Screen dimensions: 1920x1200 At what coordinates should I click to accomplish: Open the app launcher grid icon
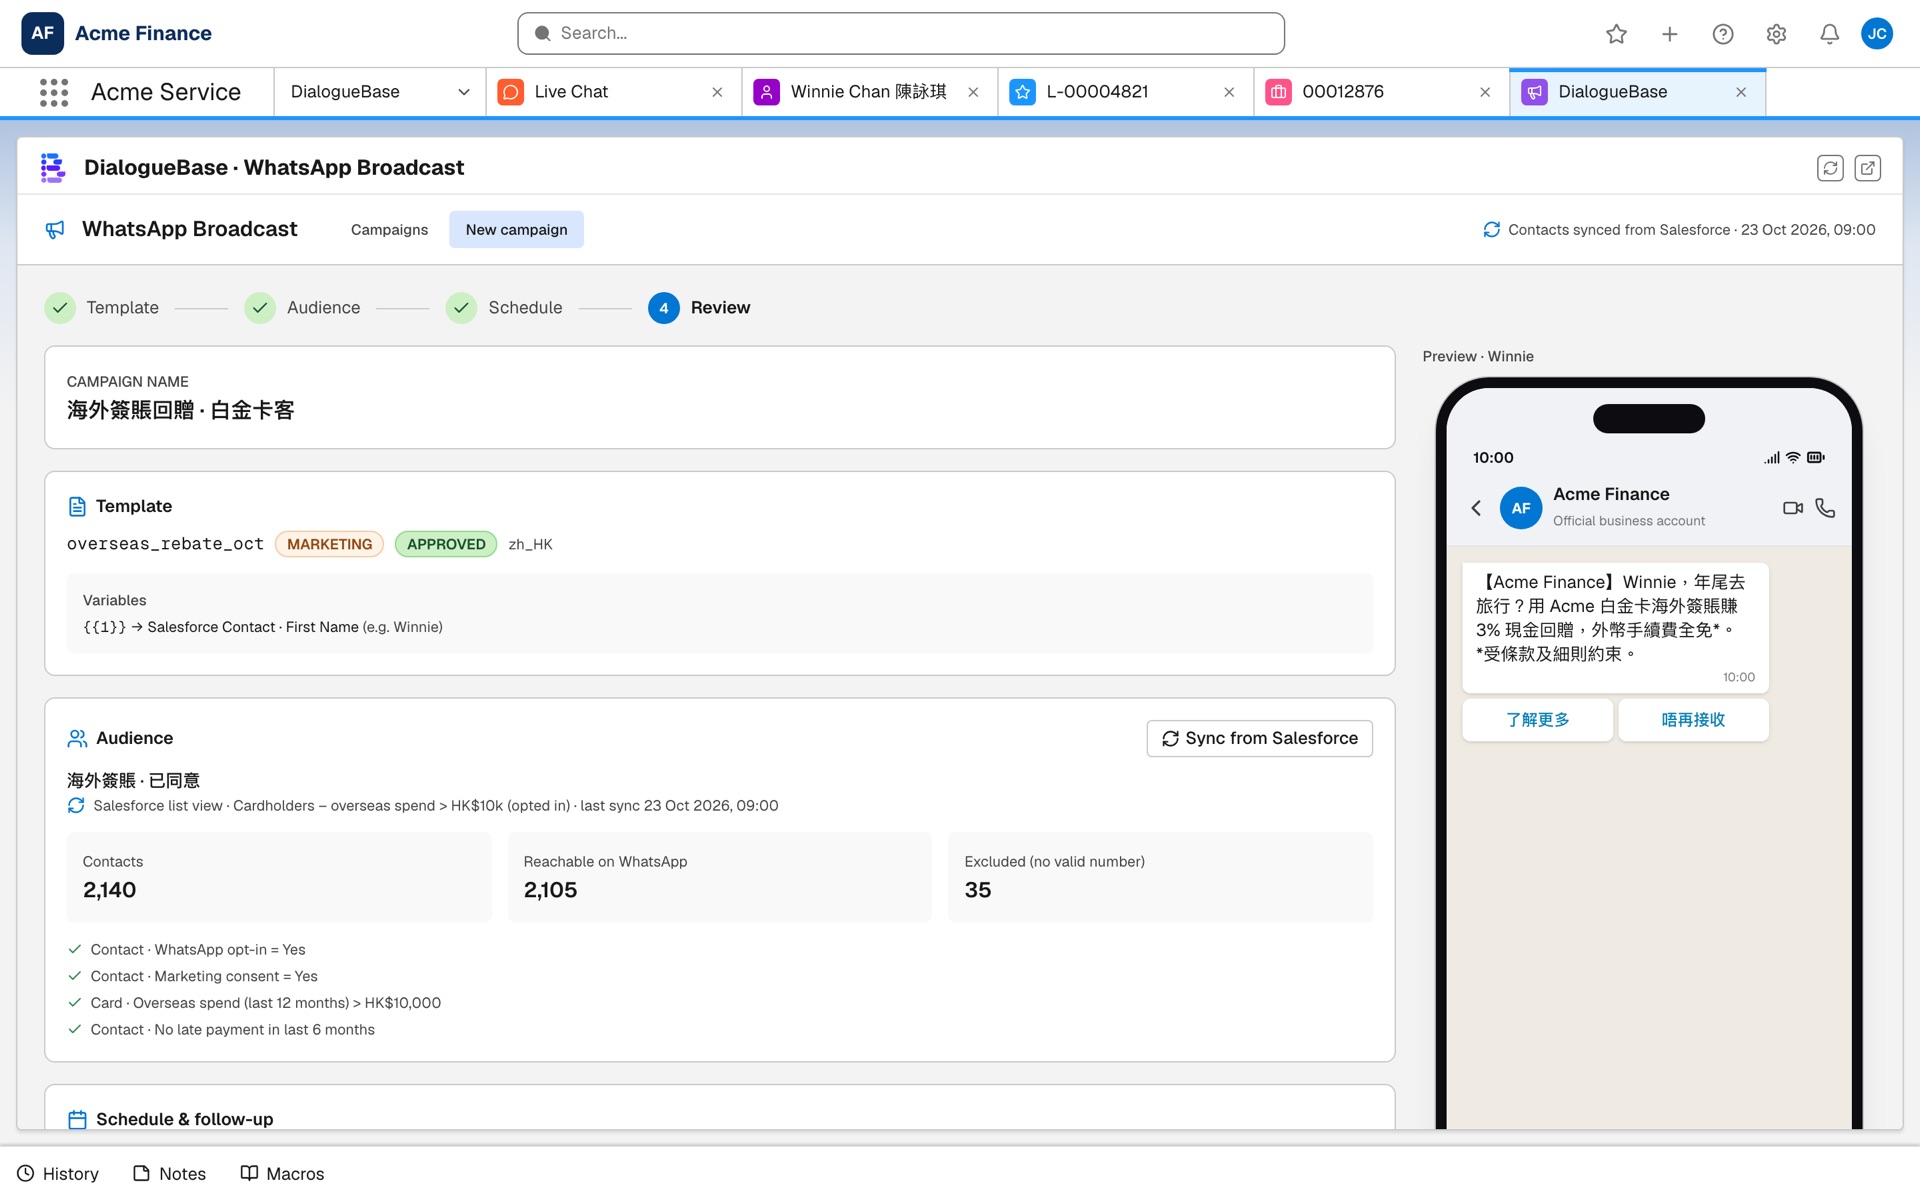(x=54, y=92)
